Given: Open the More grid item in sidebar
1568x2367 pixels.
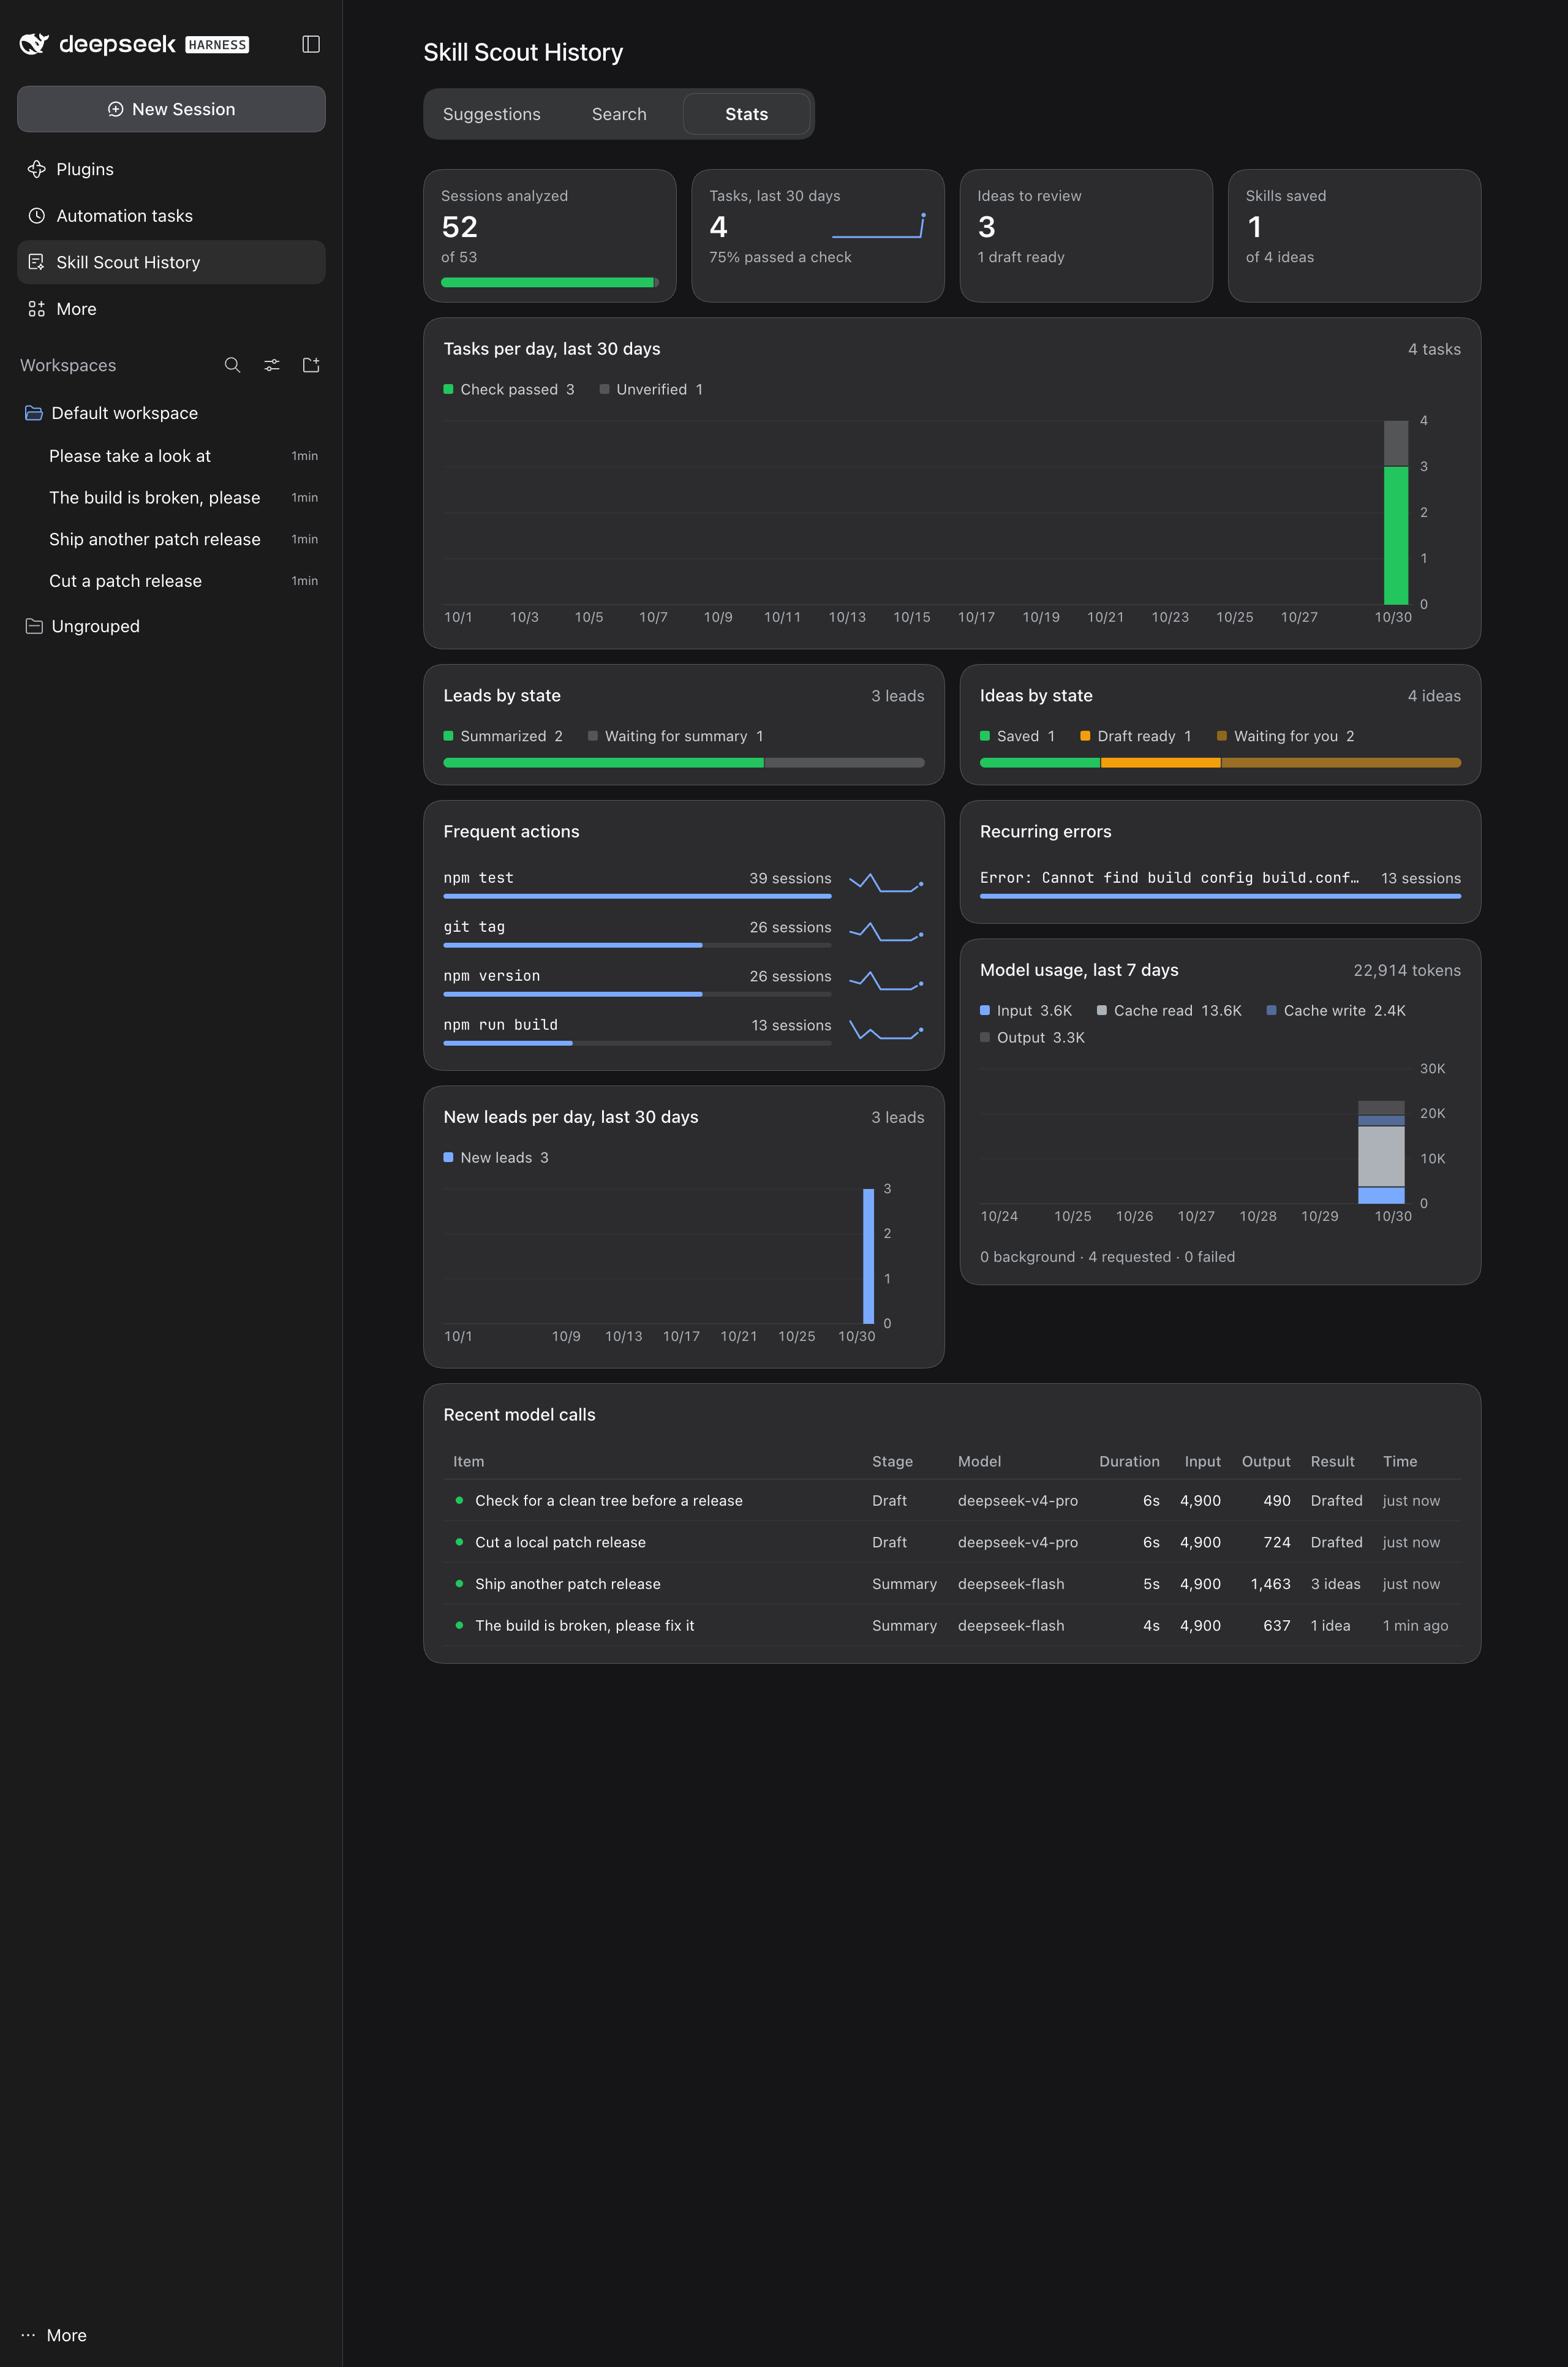Looking at the screenshot, I should coord(171,309).
